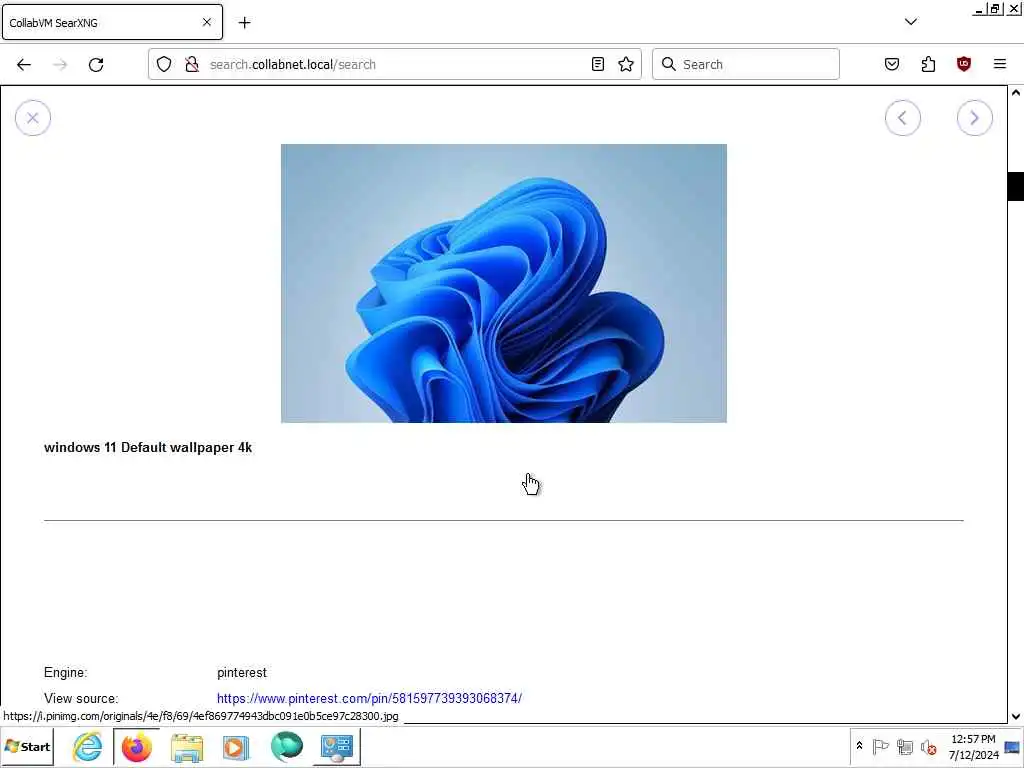
Task: Select the CollabVM SearXNG tab
Action: 112,22
